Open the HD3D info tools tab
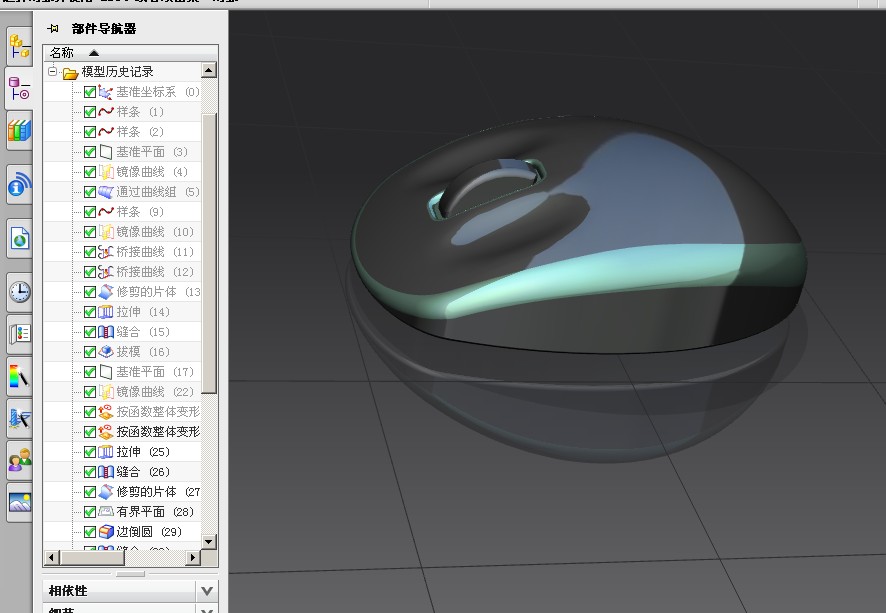Image resolution: width=886 pixels, height=613 pixels. (x=19, y=184)
